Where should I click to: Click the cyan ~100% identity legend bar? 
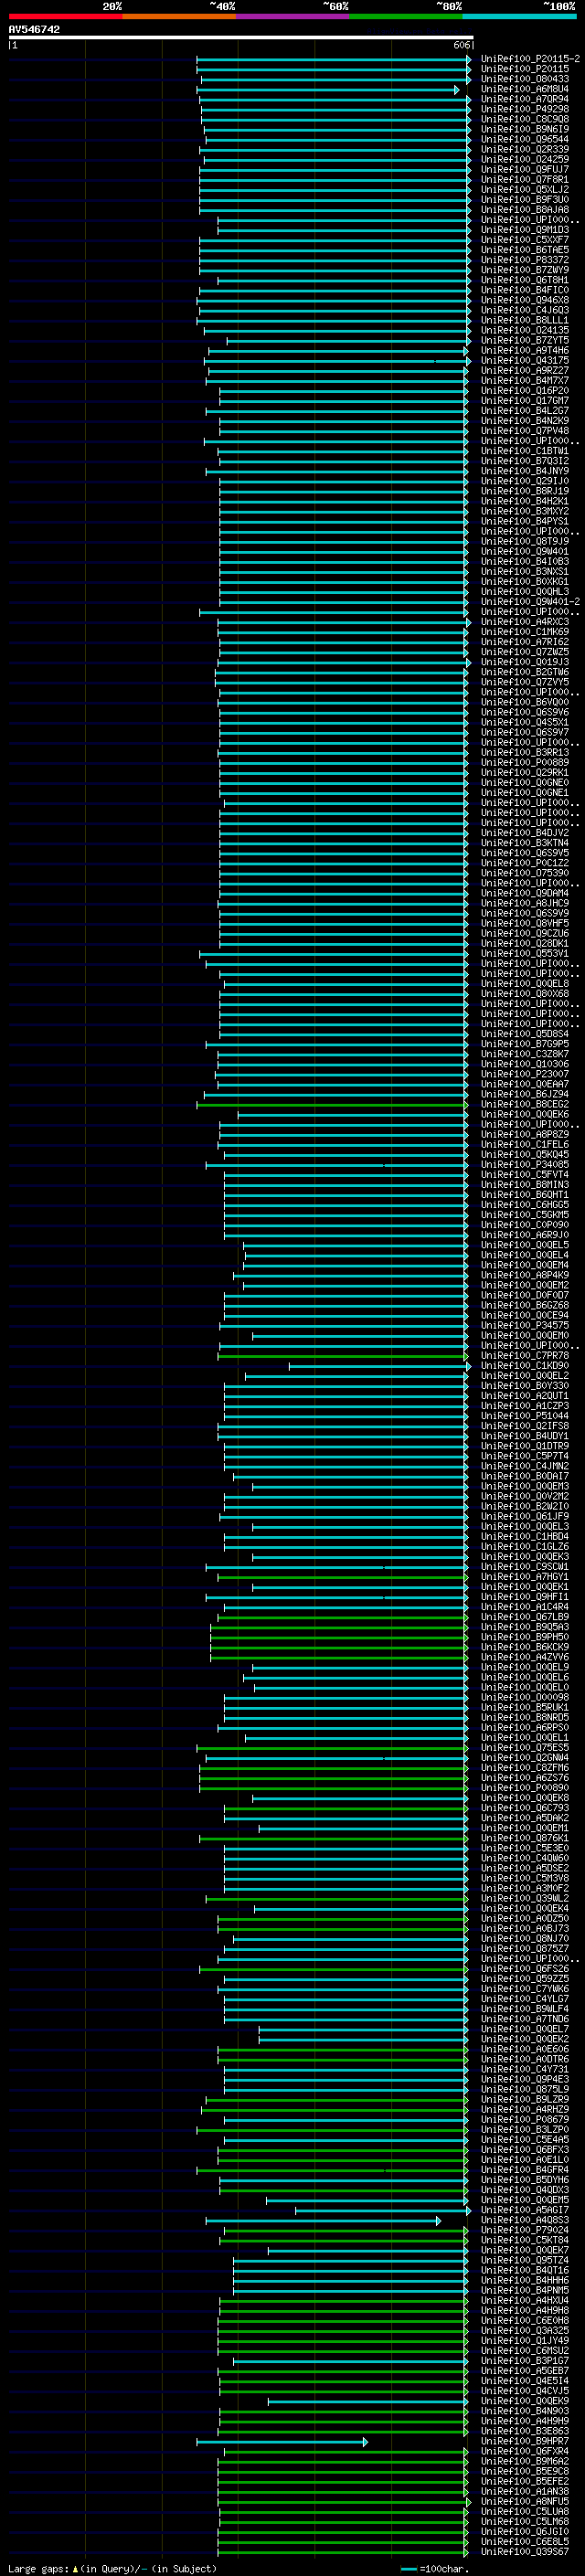tap(520, 17)
